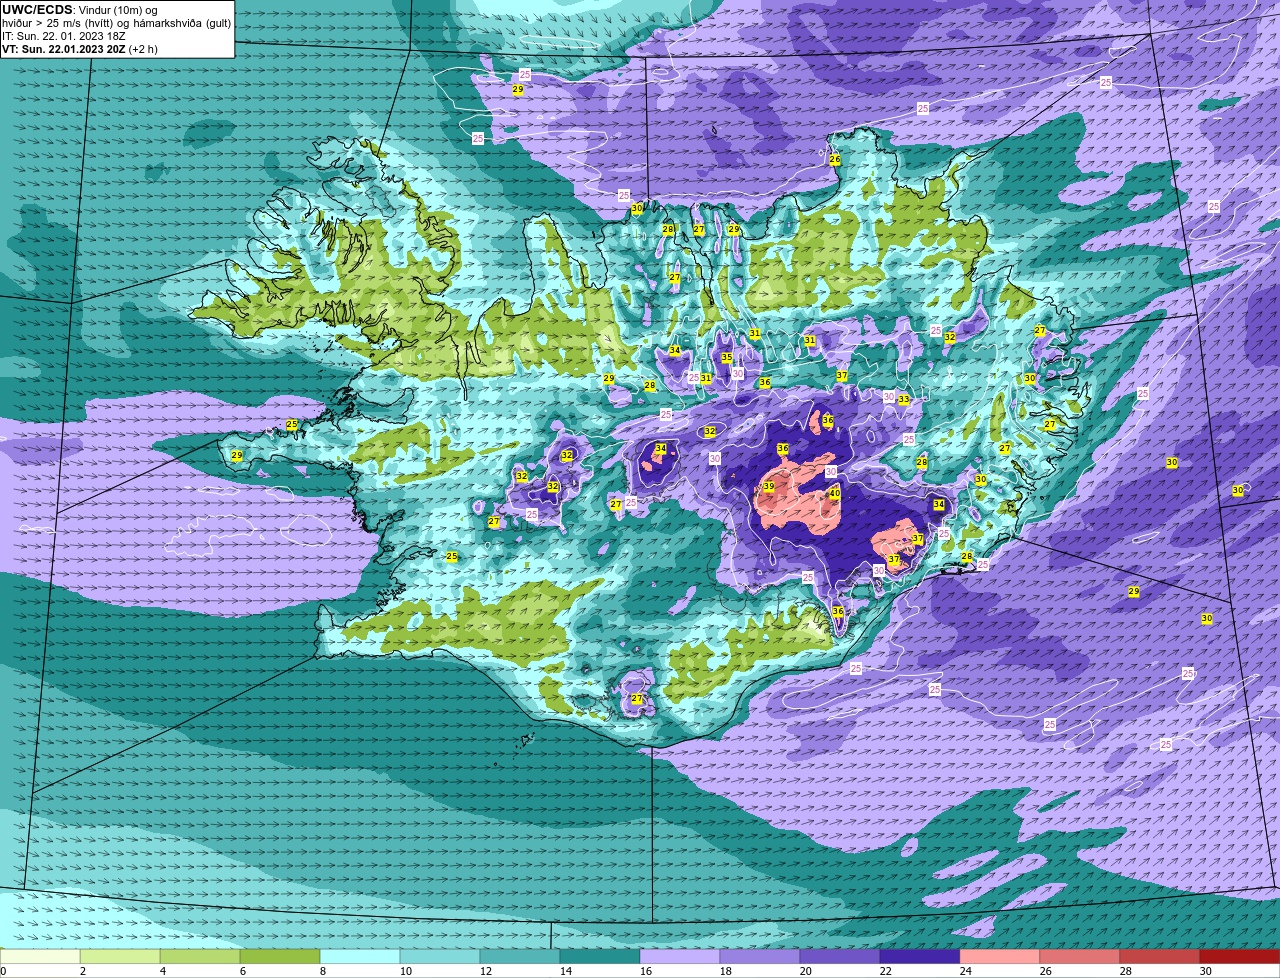
Task: Pick the 4–6 m/s green legend swatch
Action: [200, 957]
